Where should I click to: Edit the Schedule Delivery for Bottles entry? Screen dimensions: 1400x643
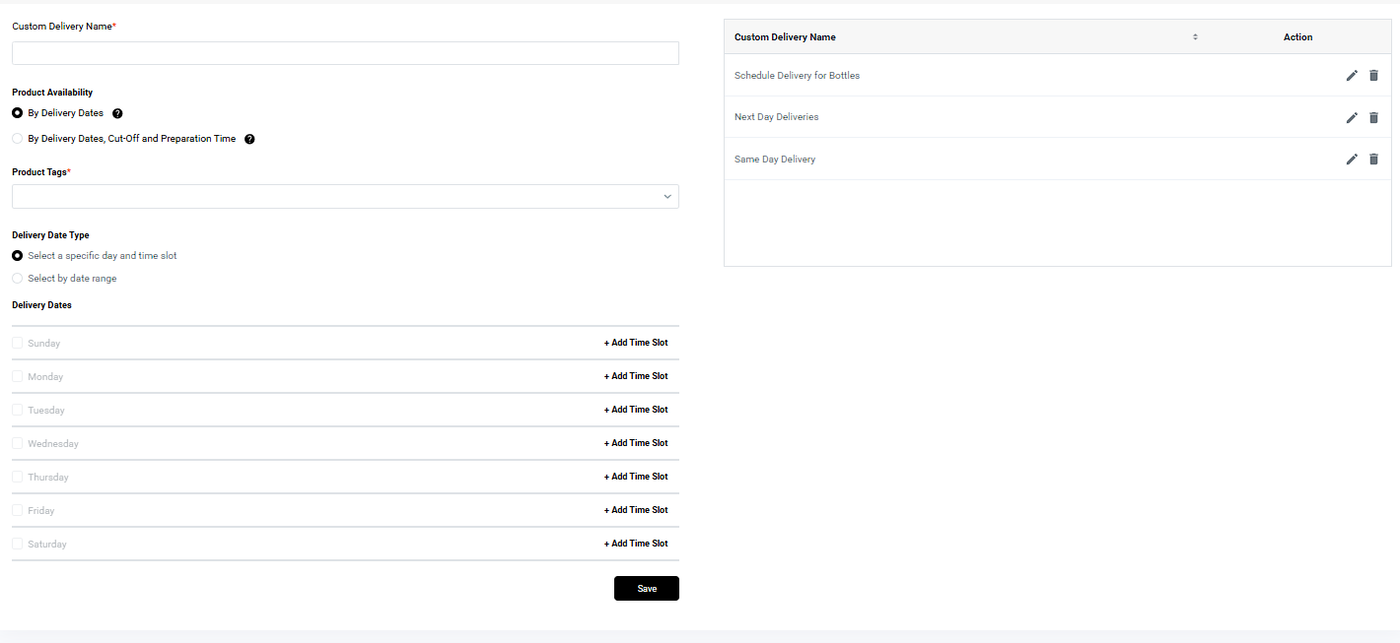(x=1352, y=75)
